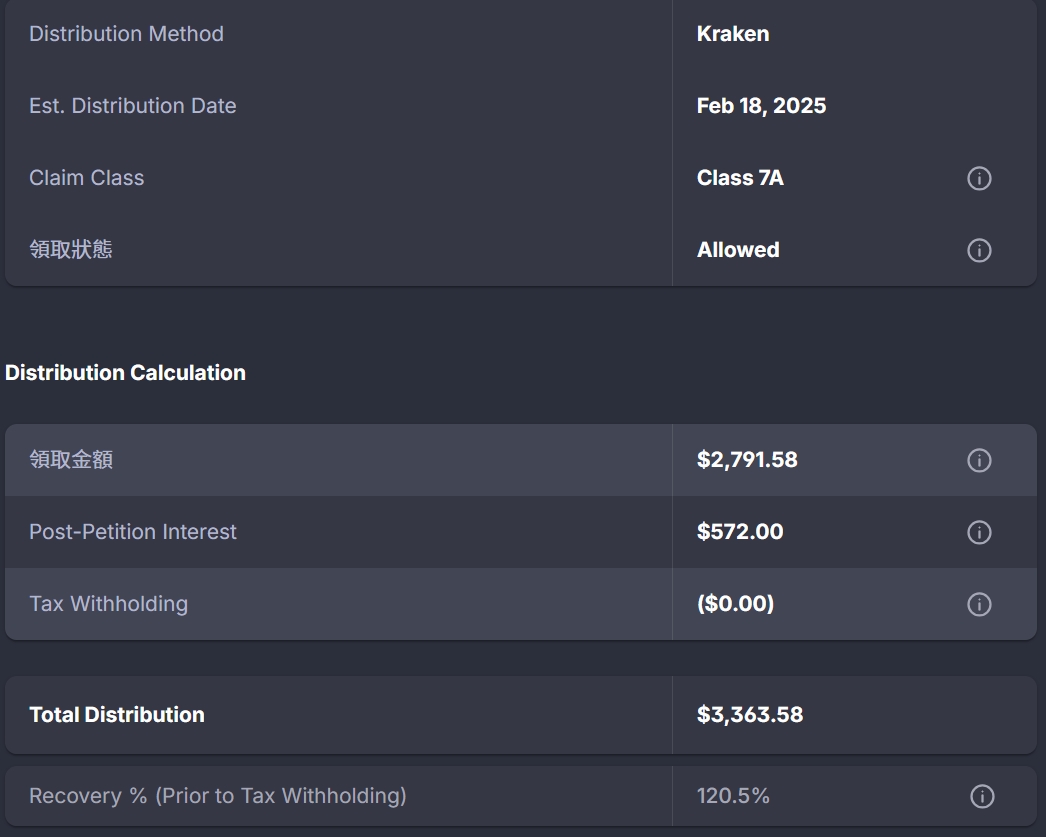The image size is (1046, 837).
Task: Open the Recovery % info icon
Action: [981, 796]
